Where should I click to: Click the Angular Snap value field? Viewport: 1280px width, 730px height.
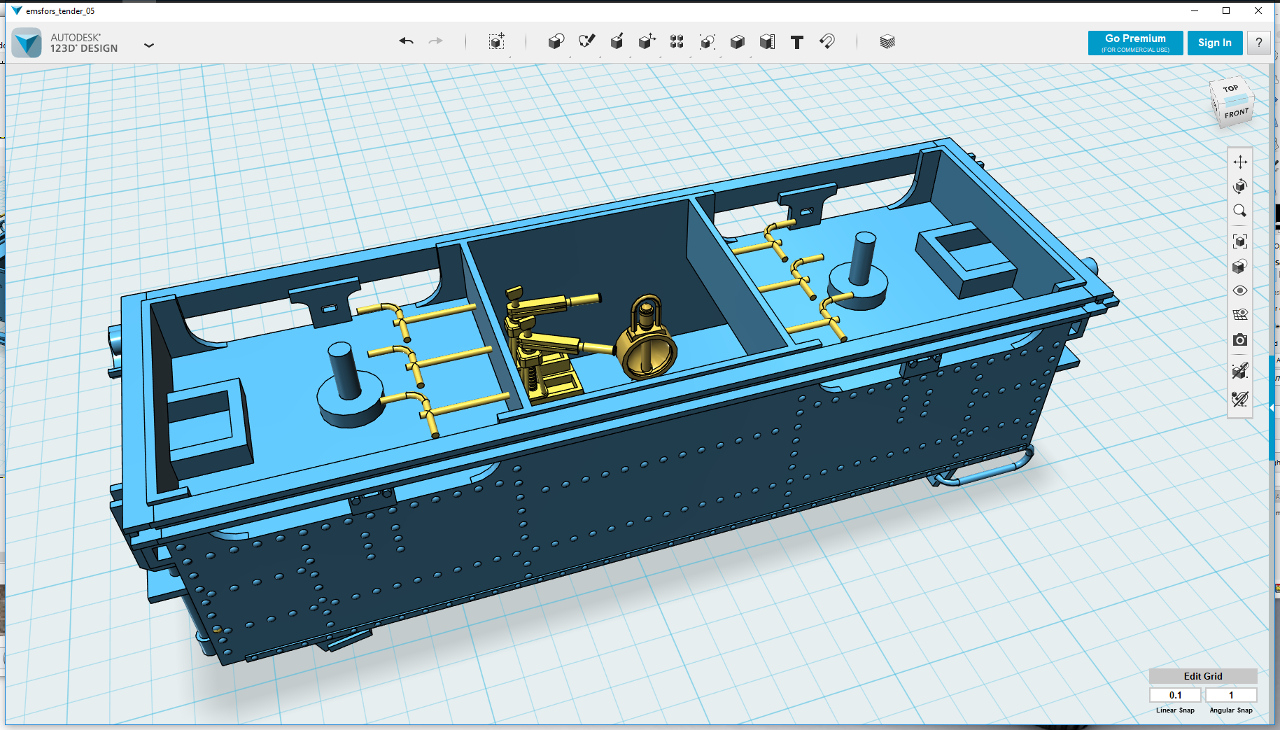pos(1231,695)
